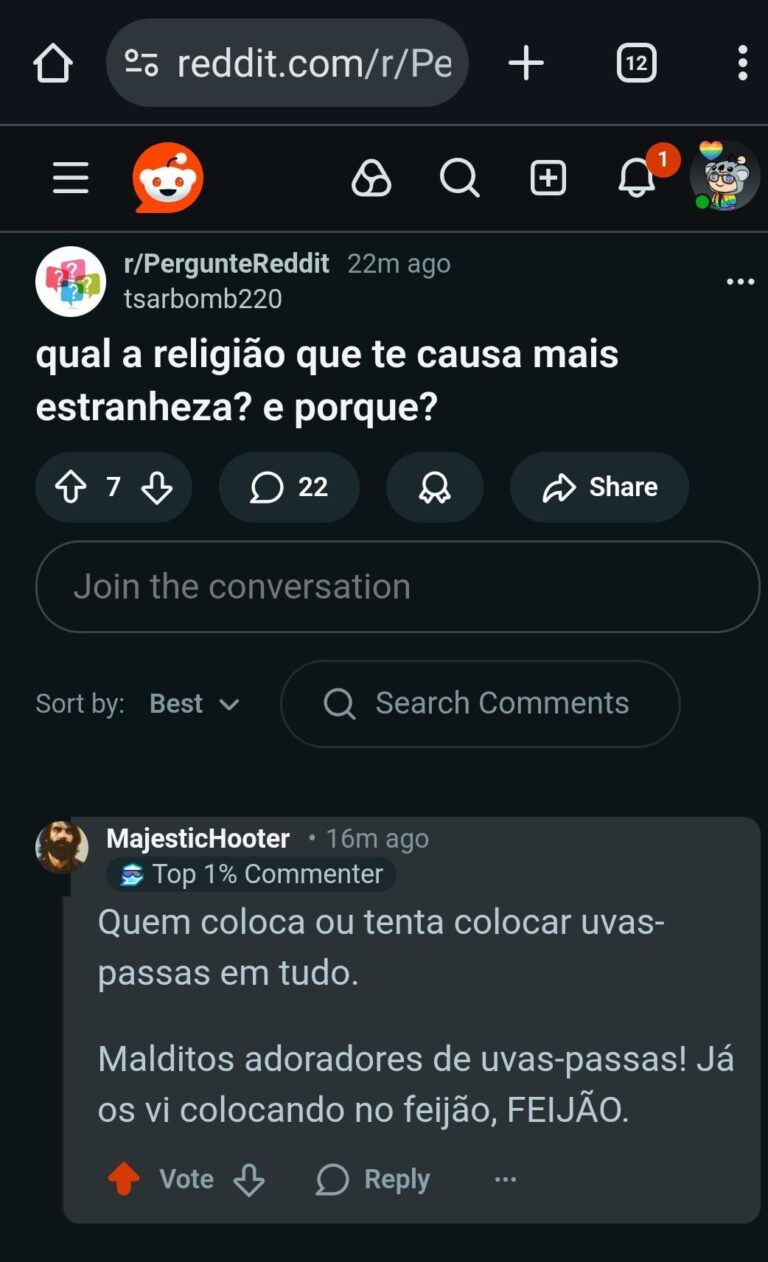This screenshot has height=1262, width=768.
Task: Click the Join the conversation field
Action: [x=397, y=587]
